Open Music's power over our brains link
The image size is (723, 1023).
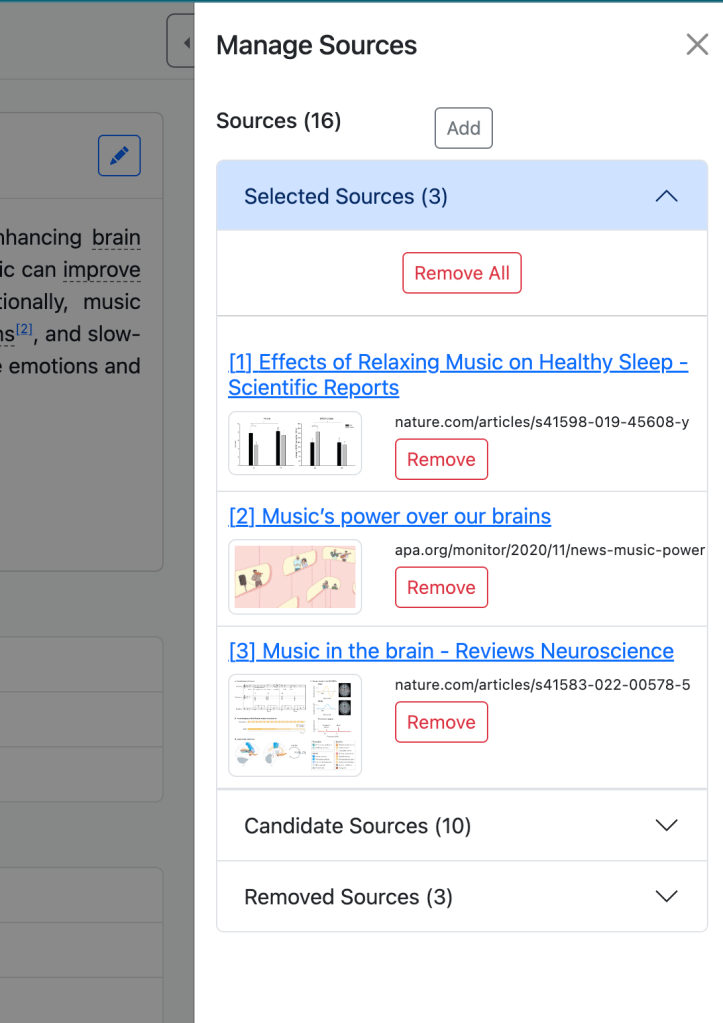pos(389,516)
